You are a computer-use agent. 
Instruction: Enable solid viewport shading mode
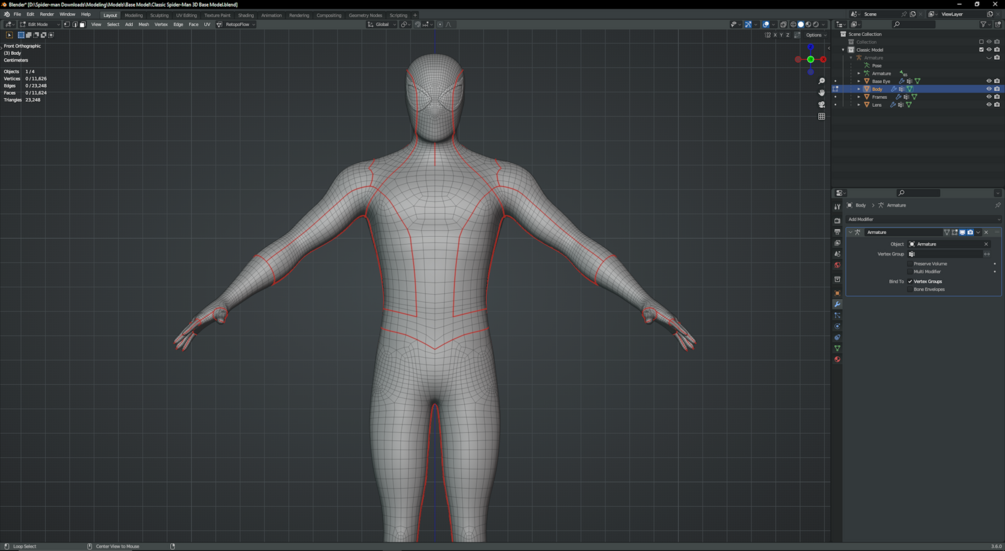pos(801,24)
